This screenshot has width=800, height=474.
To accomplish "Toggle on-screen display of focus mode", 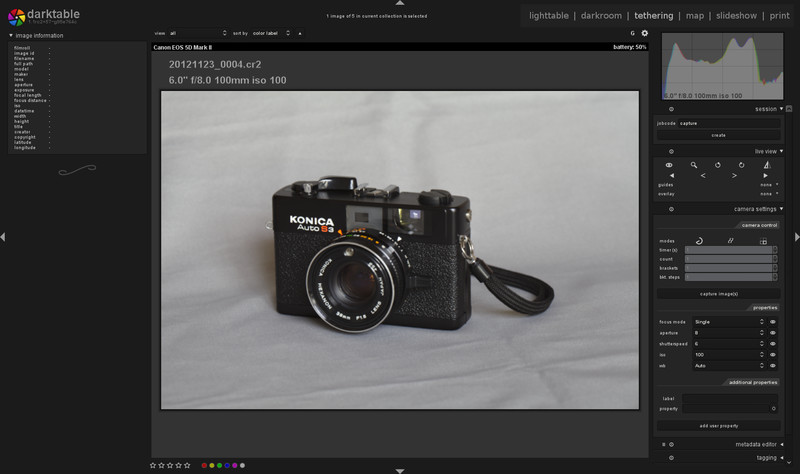I will click(772, 322).
